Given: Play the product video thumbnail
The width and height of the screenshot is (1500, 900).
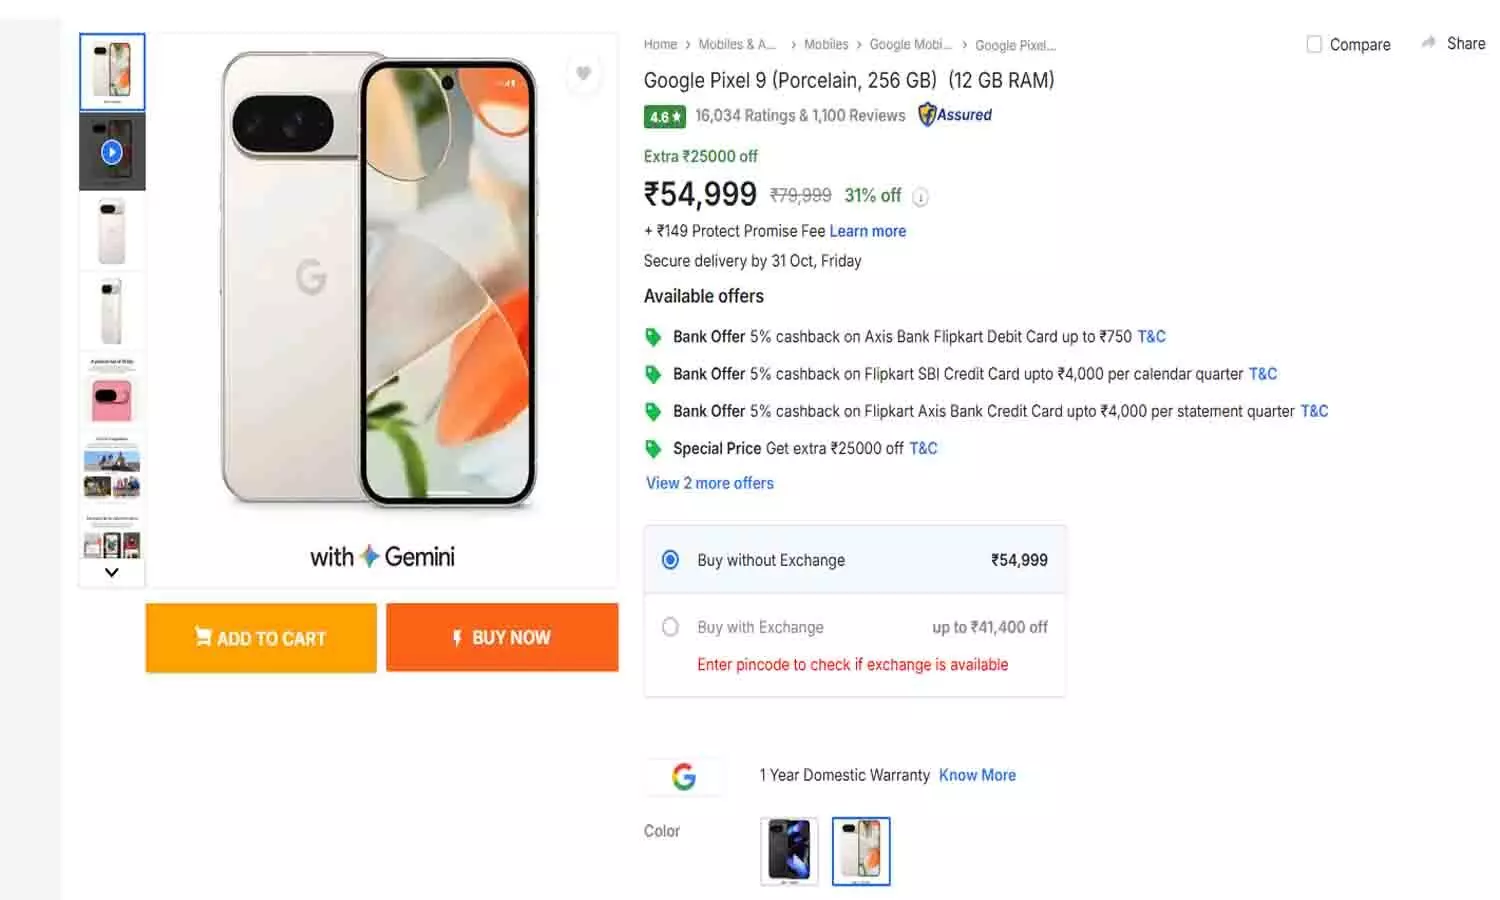Looking at the screenshot, I should 111,151.
